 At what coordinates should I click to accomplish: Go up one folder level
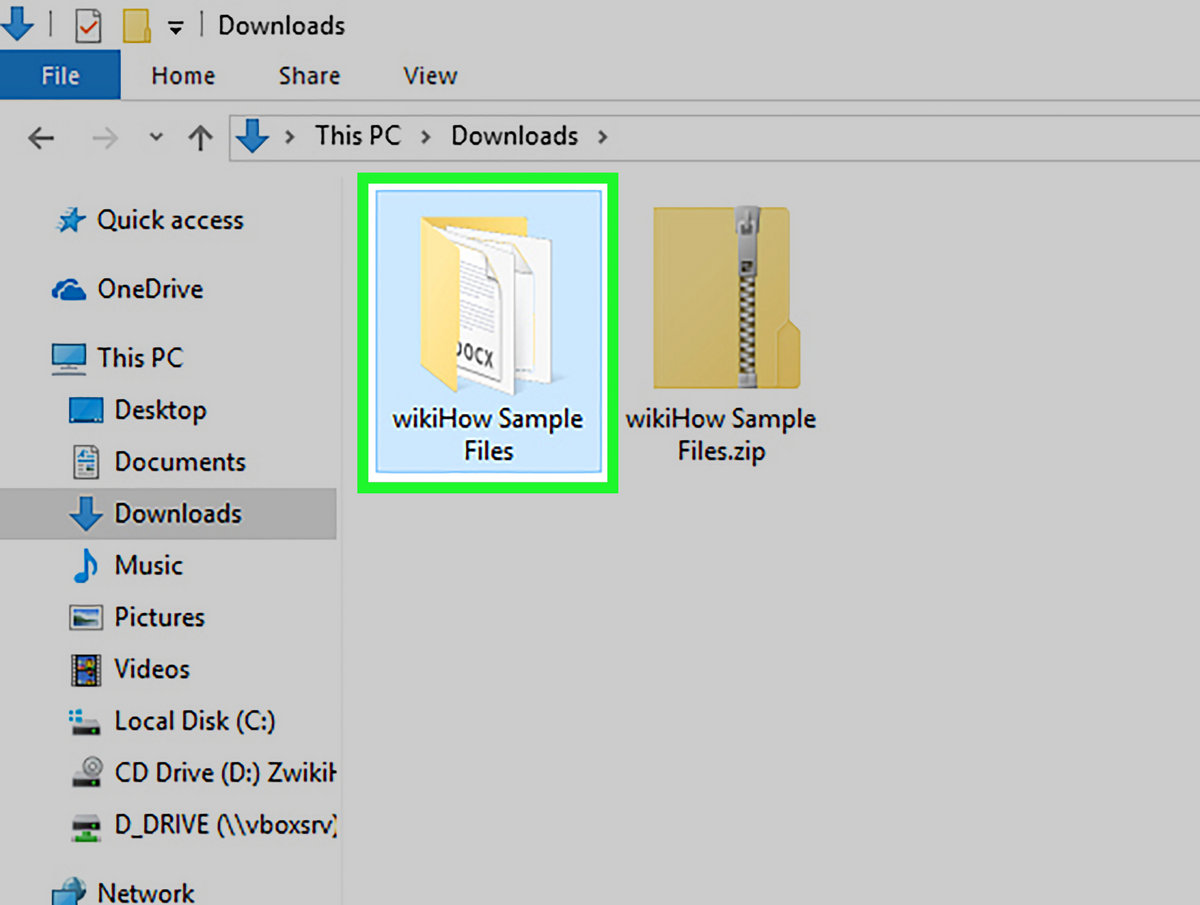click(x=201, y=137)
